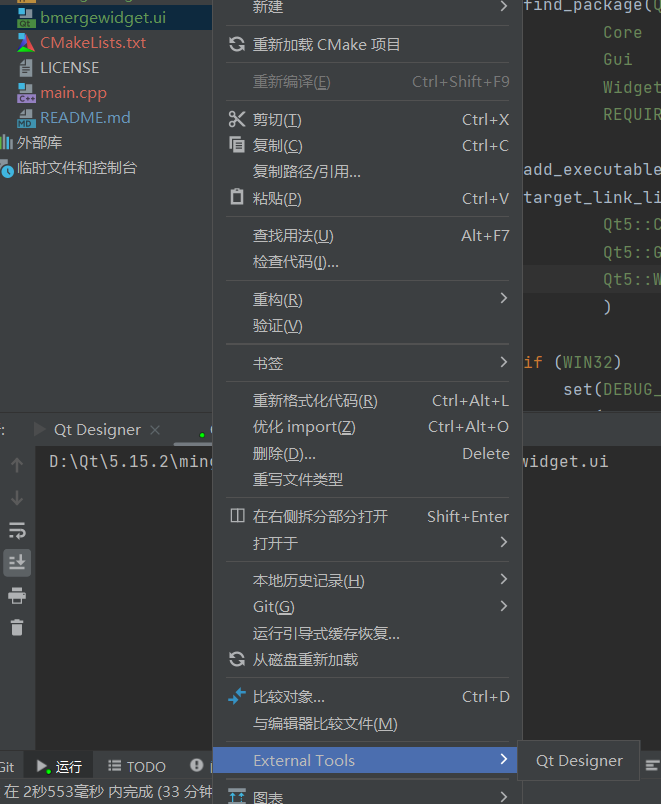The height and width of the screenshot is (804, 661).
Task: Enable the scroll-to-end icon in Qt Designer output
Action: pyautogui.click(x=16, y=562)
